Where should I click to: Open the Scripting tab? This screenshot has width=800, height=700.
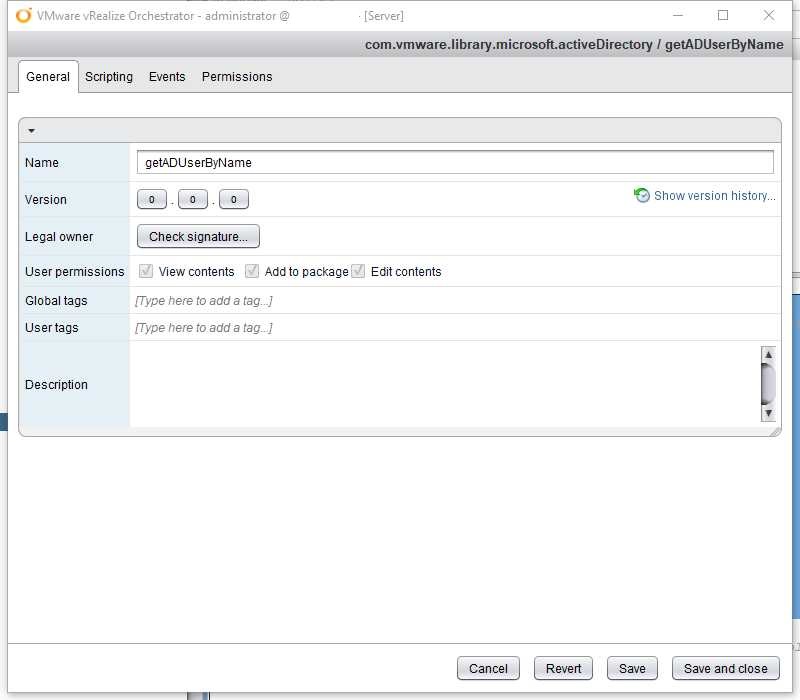pyautogui.click(x=109, y=77)
